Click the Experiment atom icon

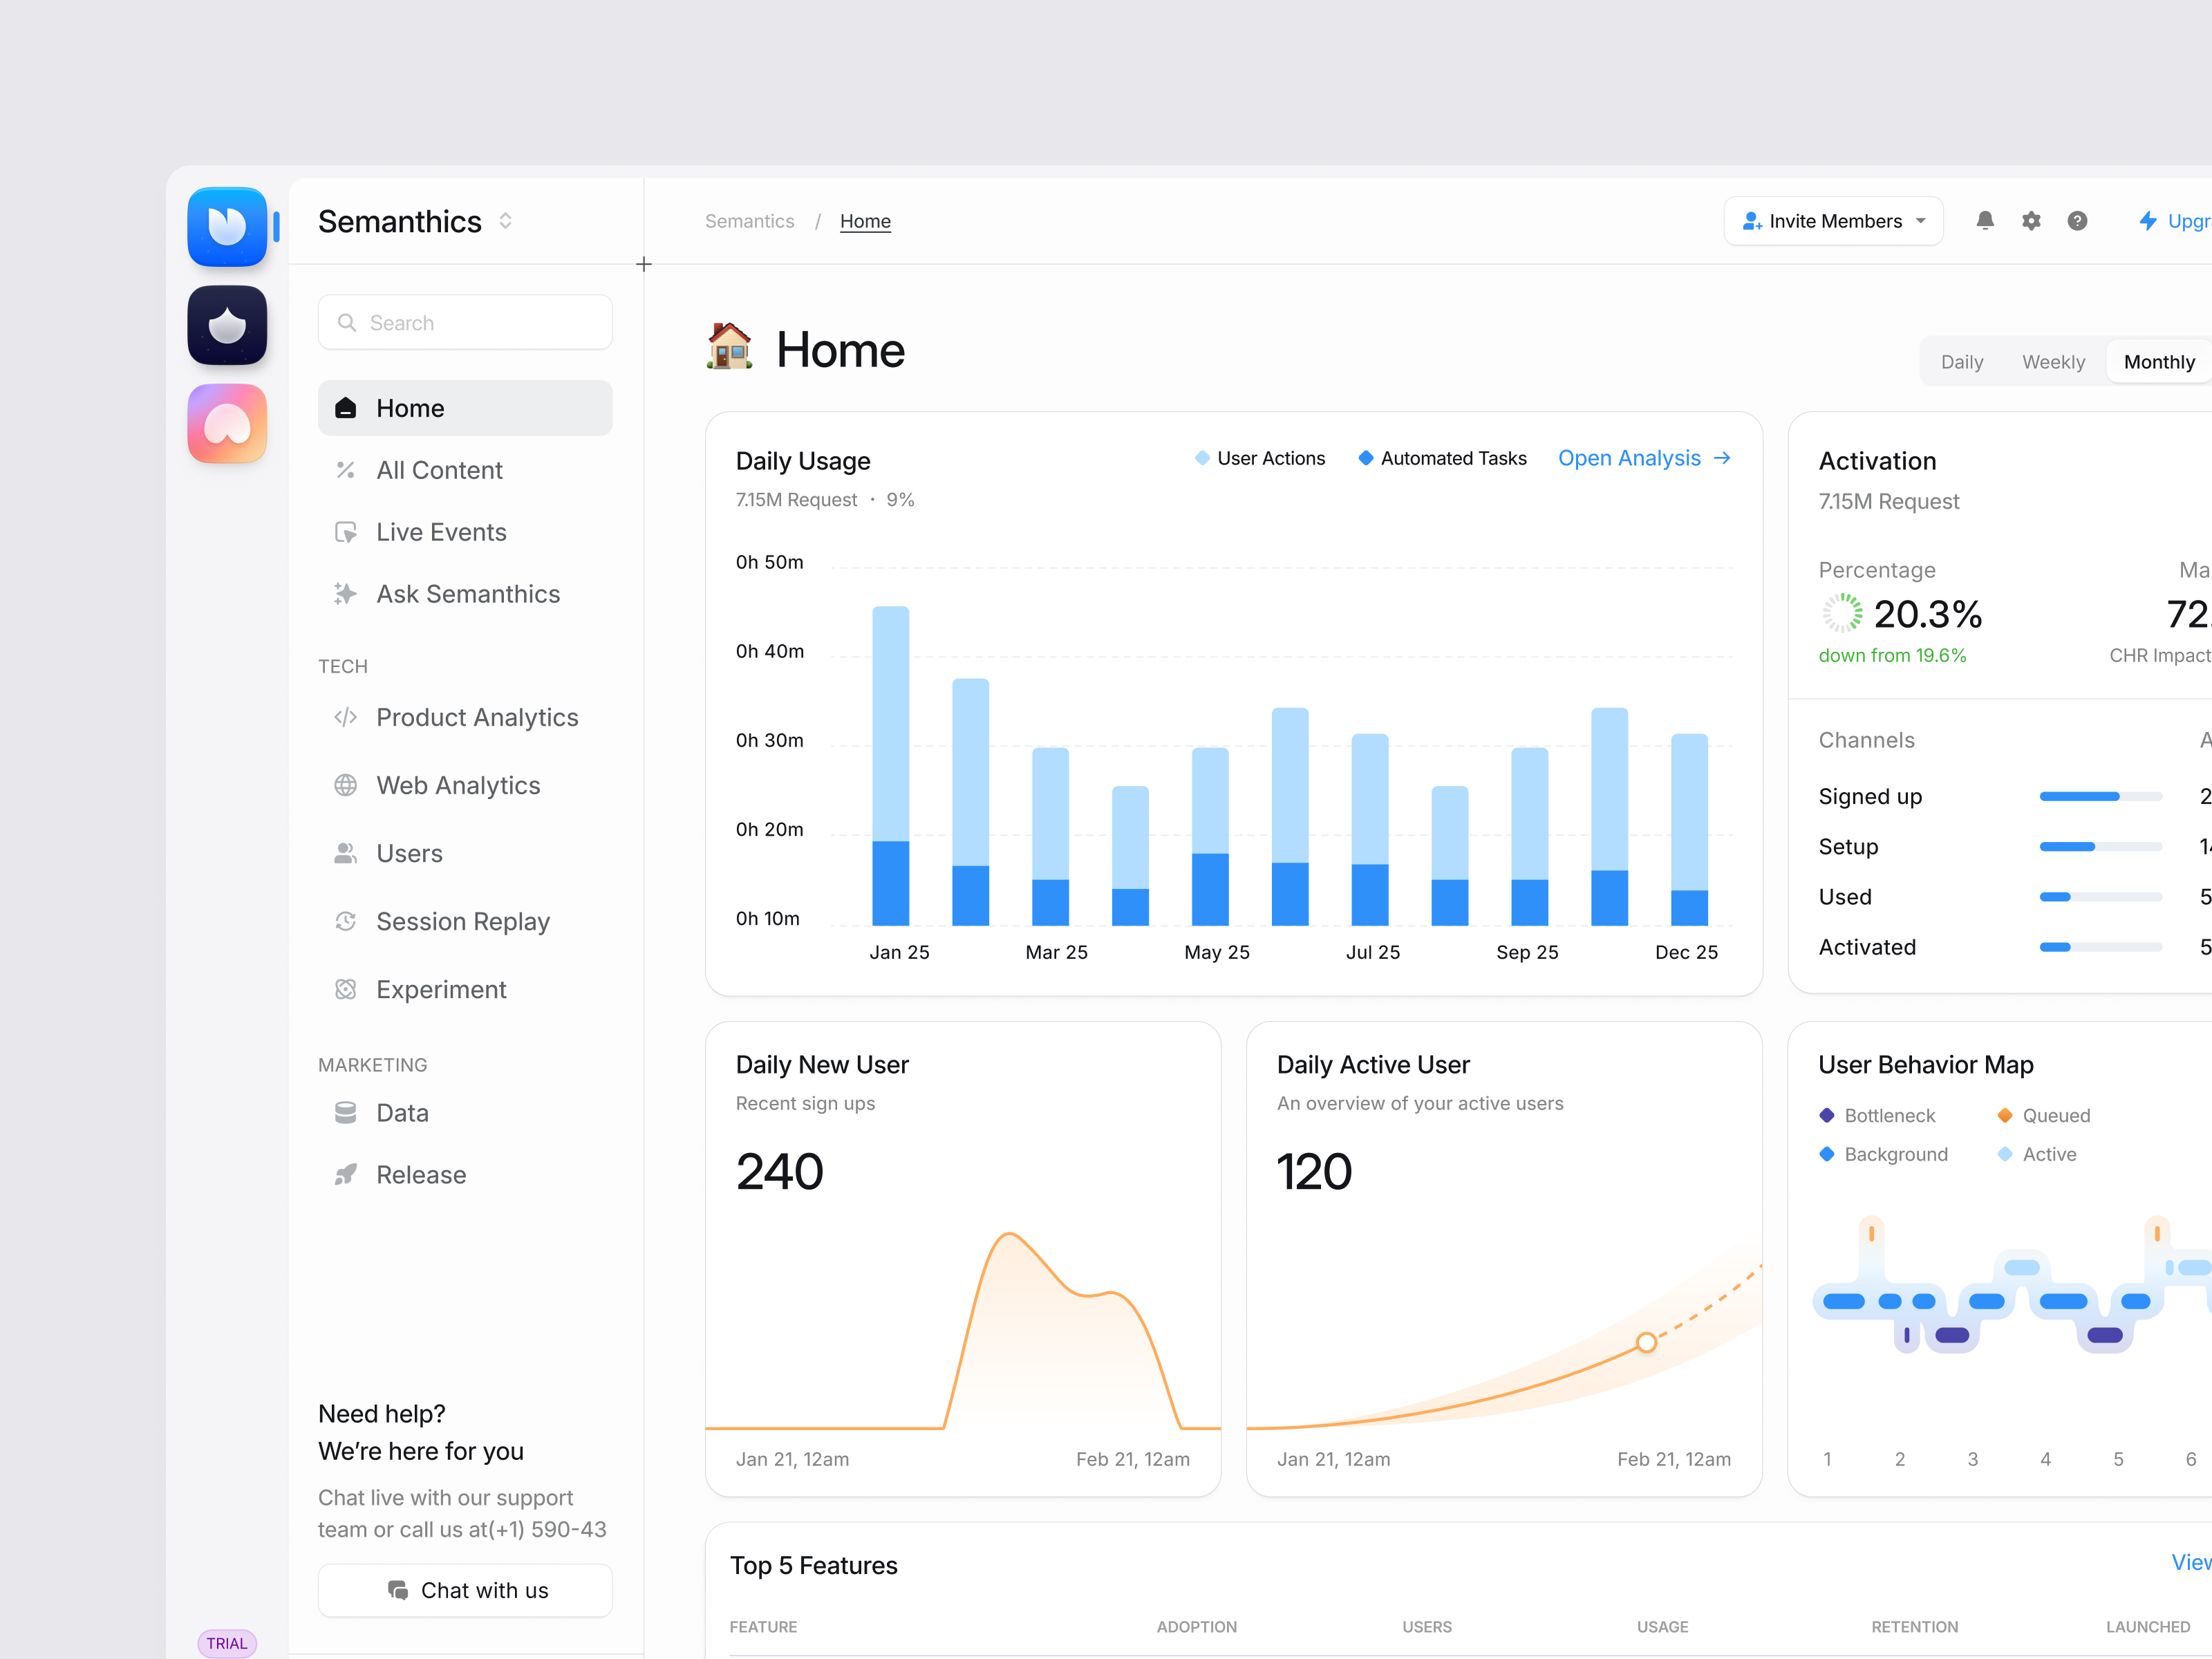pyautogui.click(x=346, y=989)
